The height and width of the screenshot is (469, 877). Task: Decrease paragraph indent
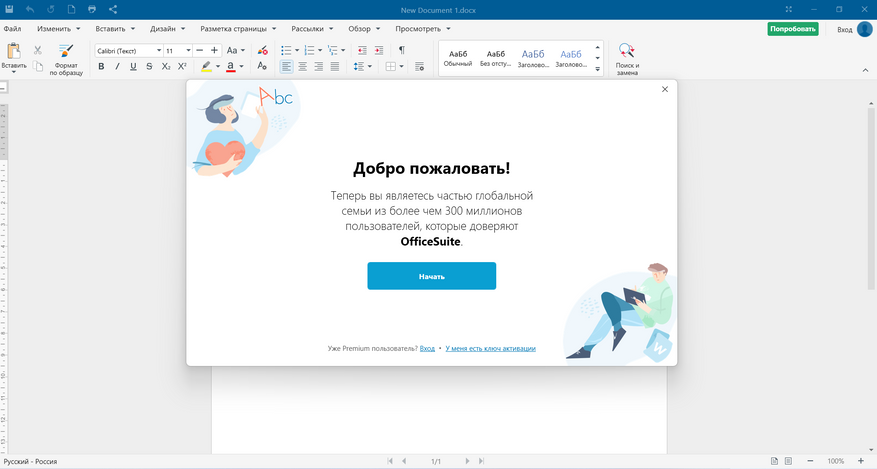point(362,50)
